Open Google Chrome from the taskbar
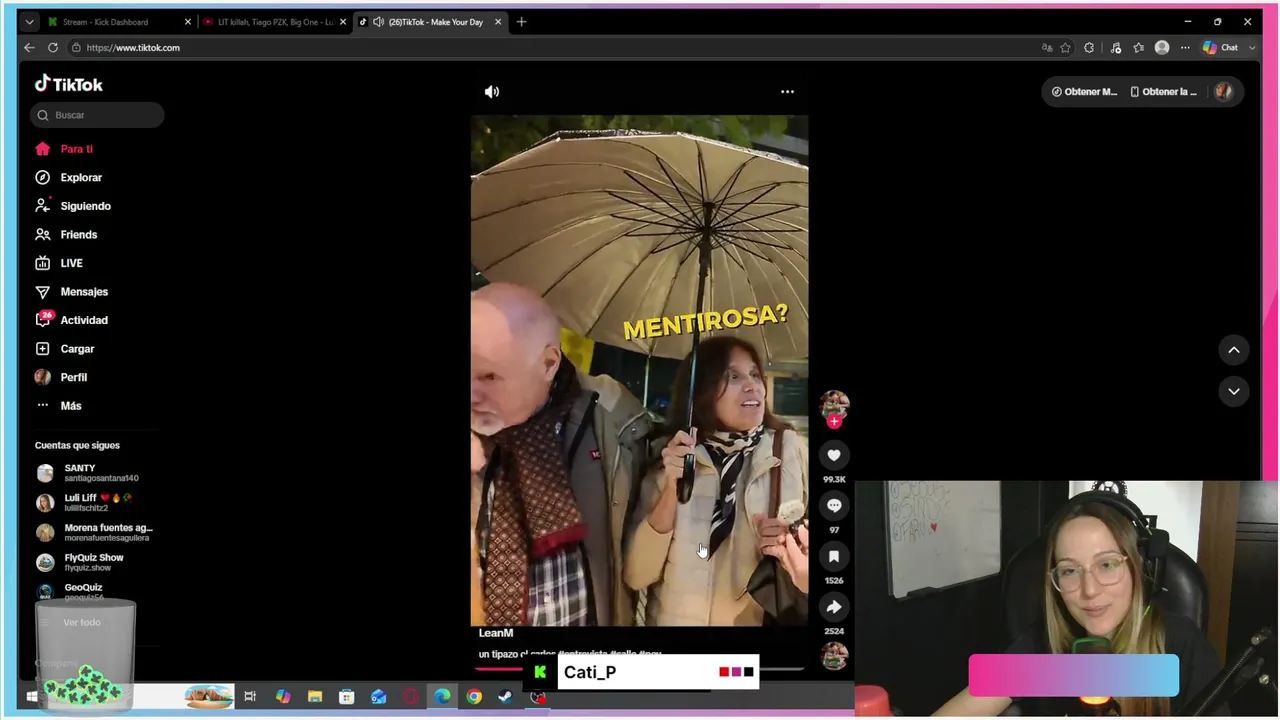The width and height of the screenshot is (1280, 720). coord(474,697)
